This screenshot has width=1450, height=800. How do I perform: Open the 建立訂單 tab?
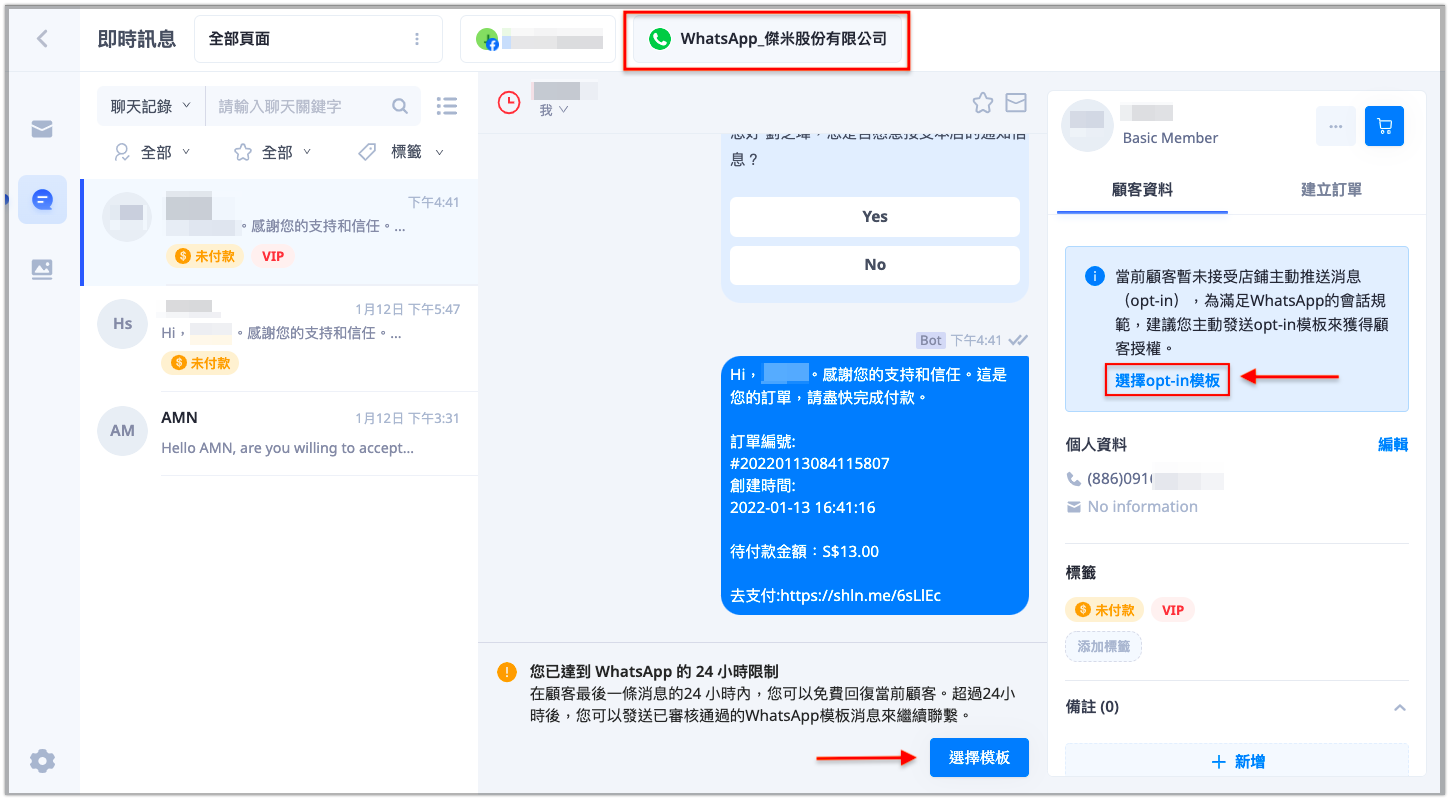pos(1331,189)
